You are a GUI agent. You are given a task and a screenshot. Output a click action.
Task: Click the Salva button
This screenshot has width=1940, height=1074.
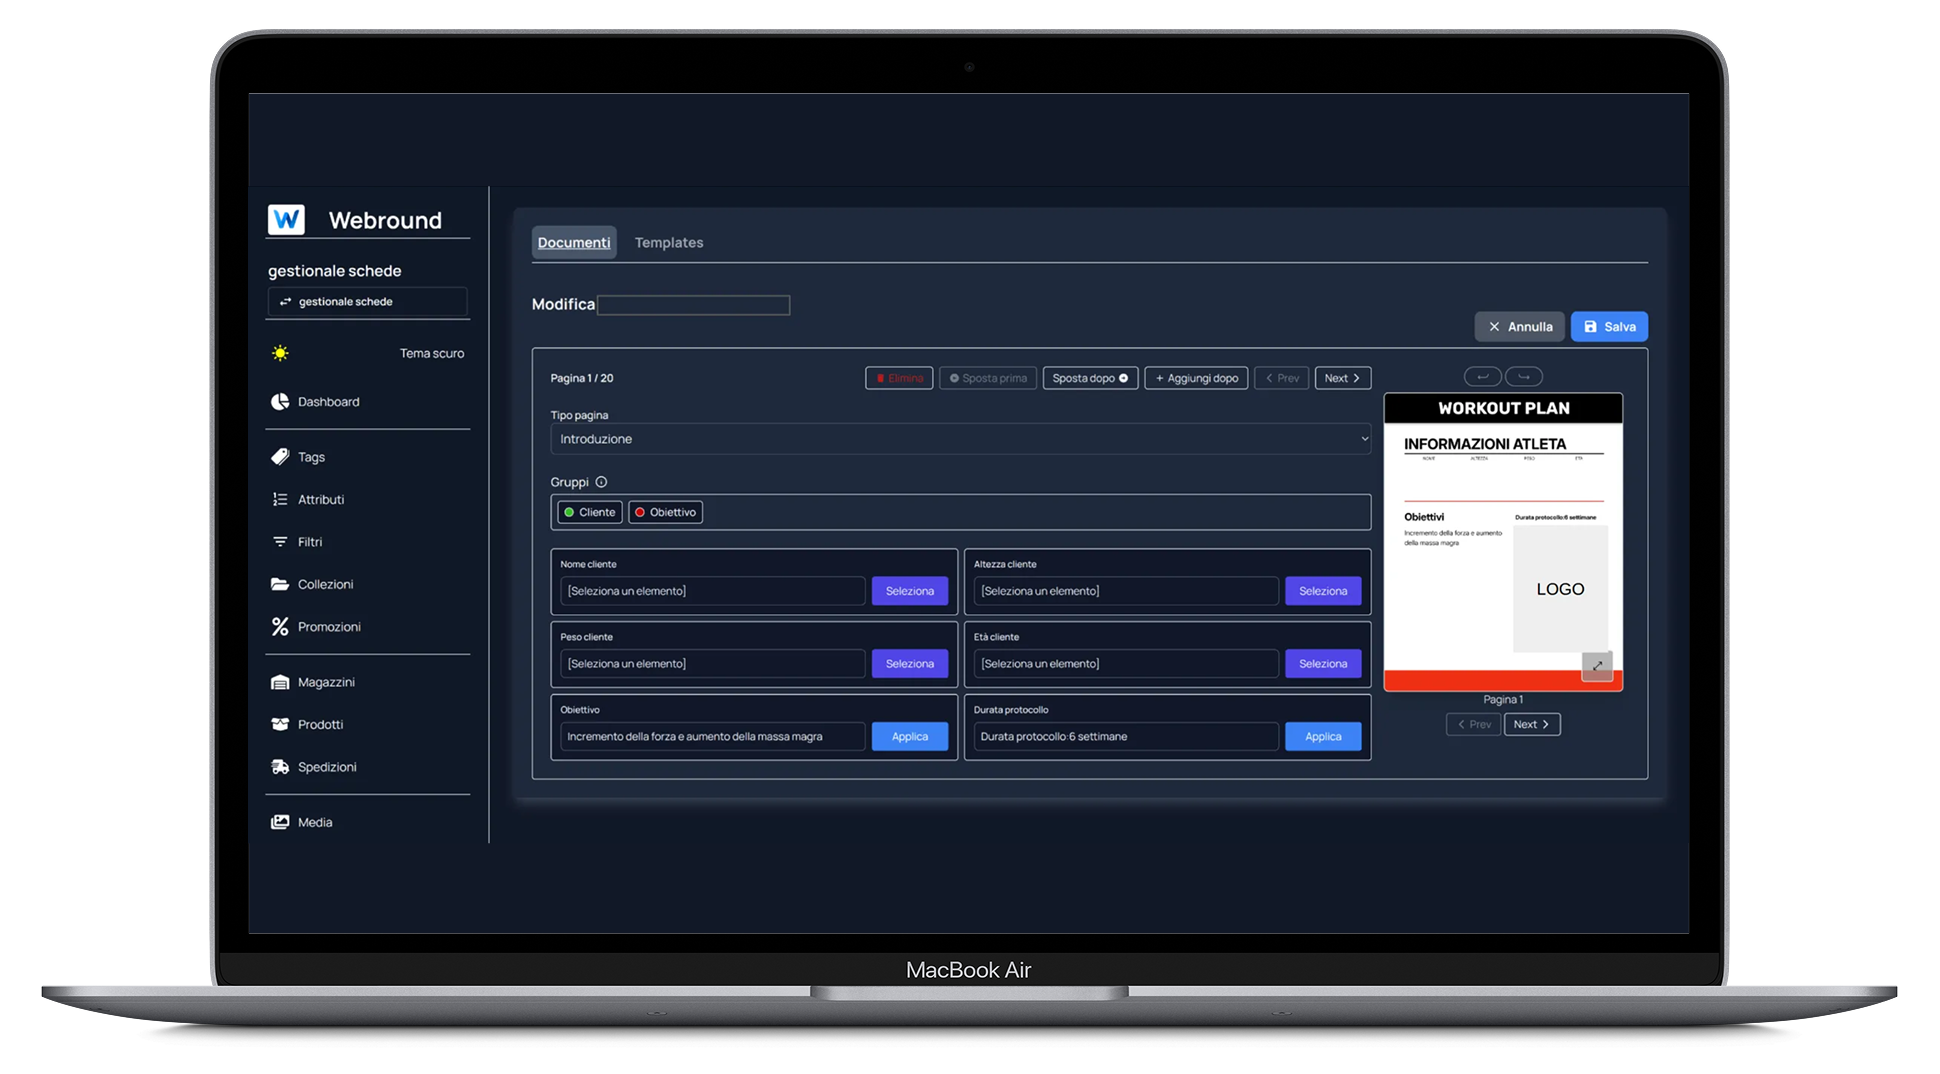pyautogui.click(x=1608, y=326)
